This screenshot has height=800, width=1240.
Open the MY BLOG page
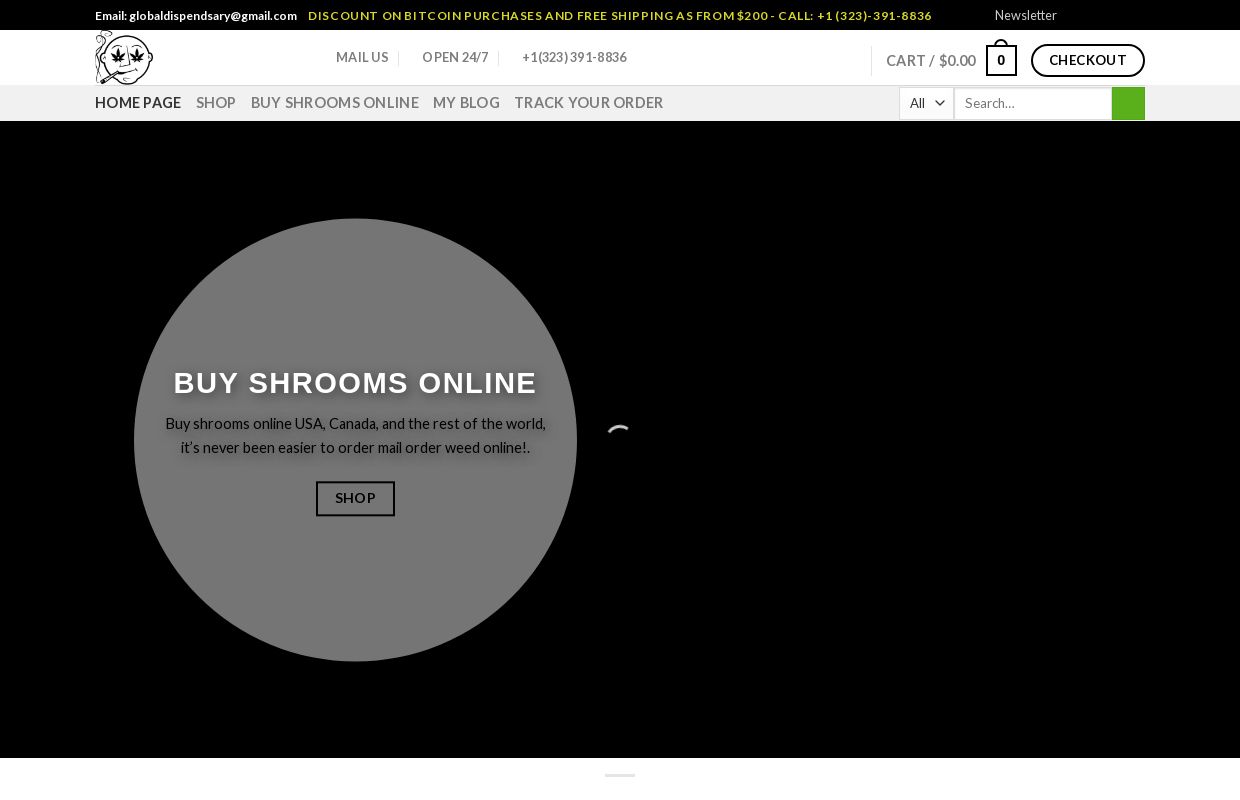point(466,102)
